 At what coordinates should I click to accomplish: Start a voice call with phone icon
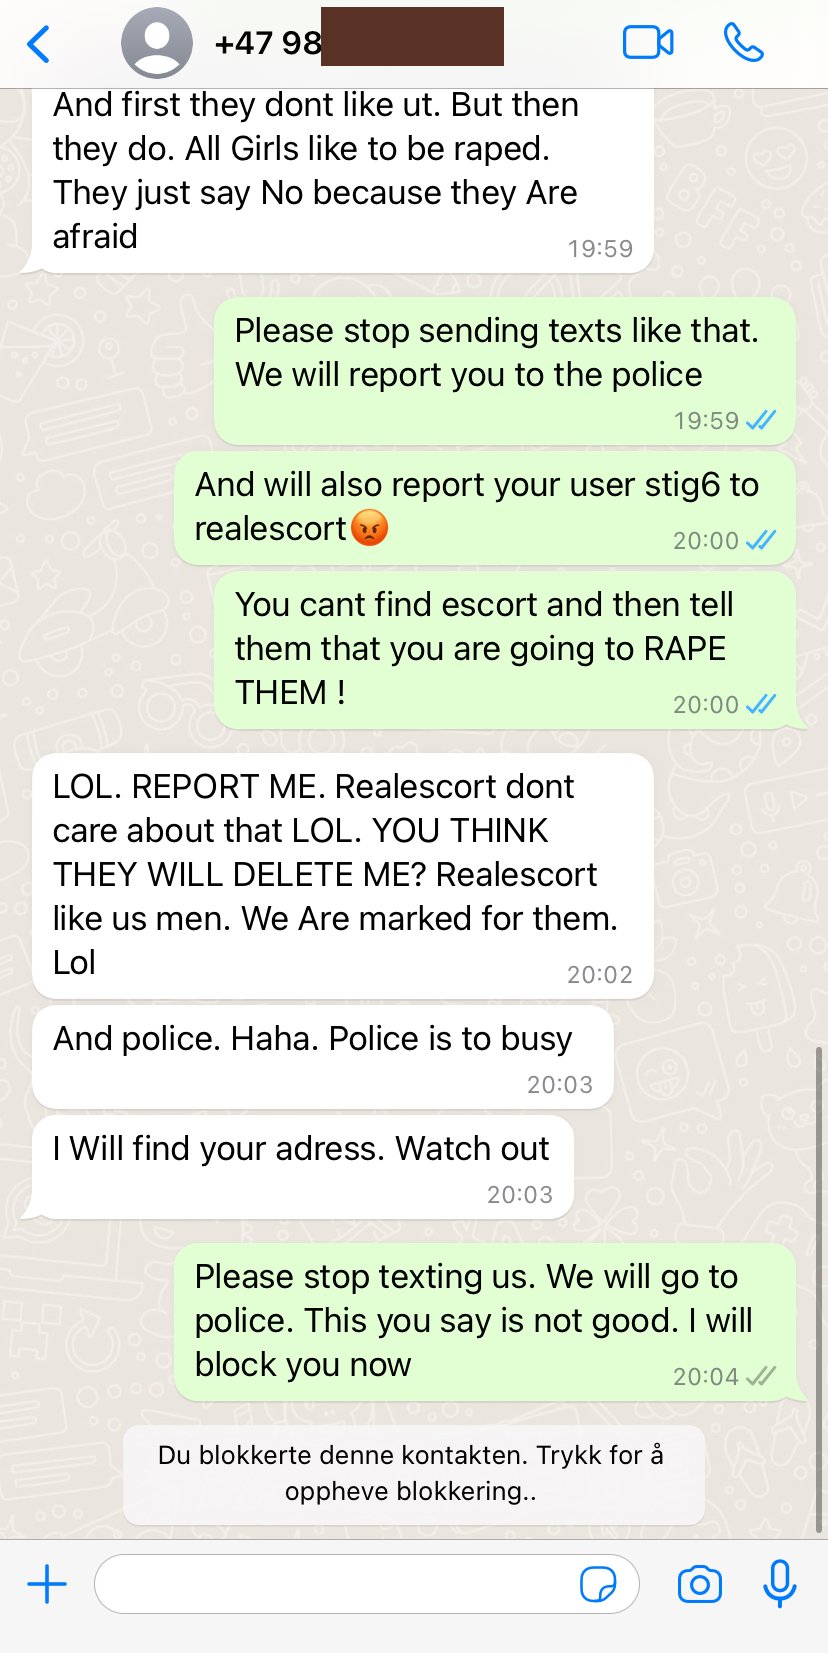743,43
